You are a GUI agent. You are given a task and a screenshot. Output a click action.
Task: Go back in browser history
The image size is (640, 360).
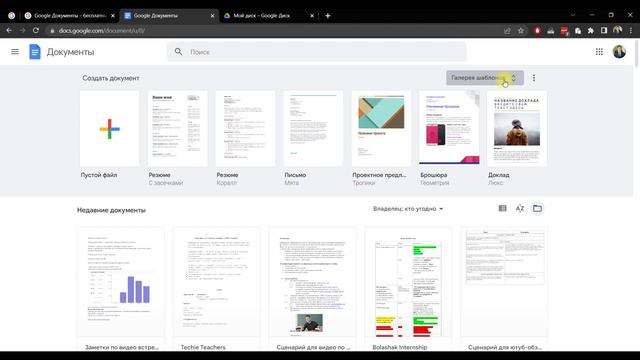pos(9,31)
